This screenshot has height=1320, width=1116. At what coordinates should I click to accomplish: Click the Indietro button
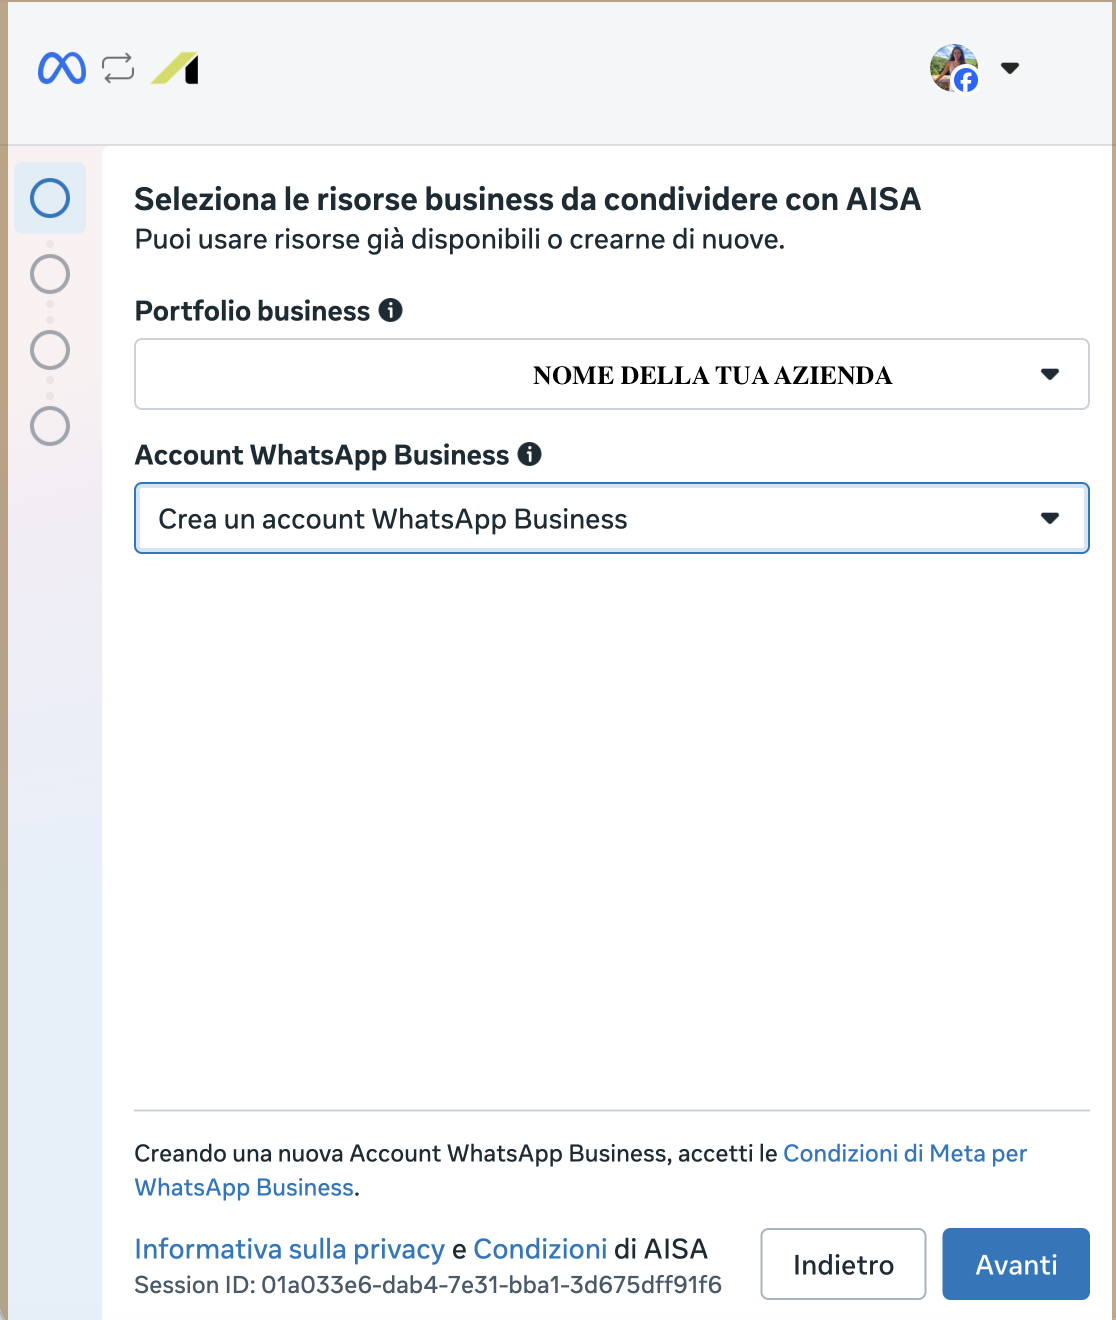click(843, 1264)
